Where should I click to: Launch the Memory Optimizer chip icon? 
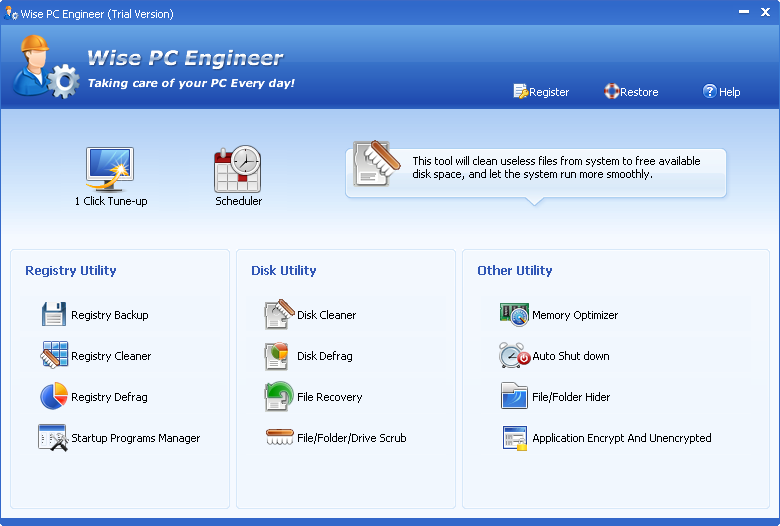(514, 315)
